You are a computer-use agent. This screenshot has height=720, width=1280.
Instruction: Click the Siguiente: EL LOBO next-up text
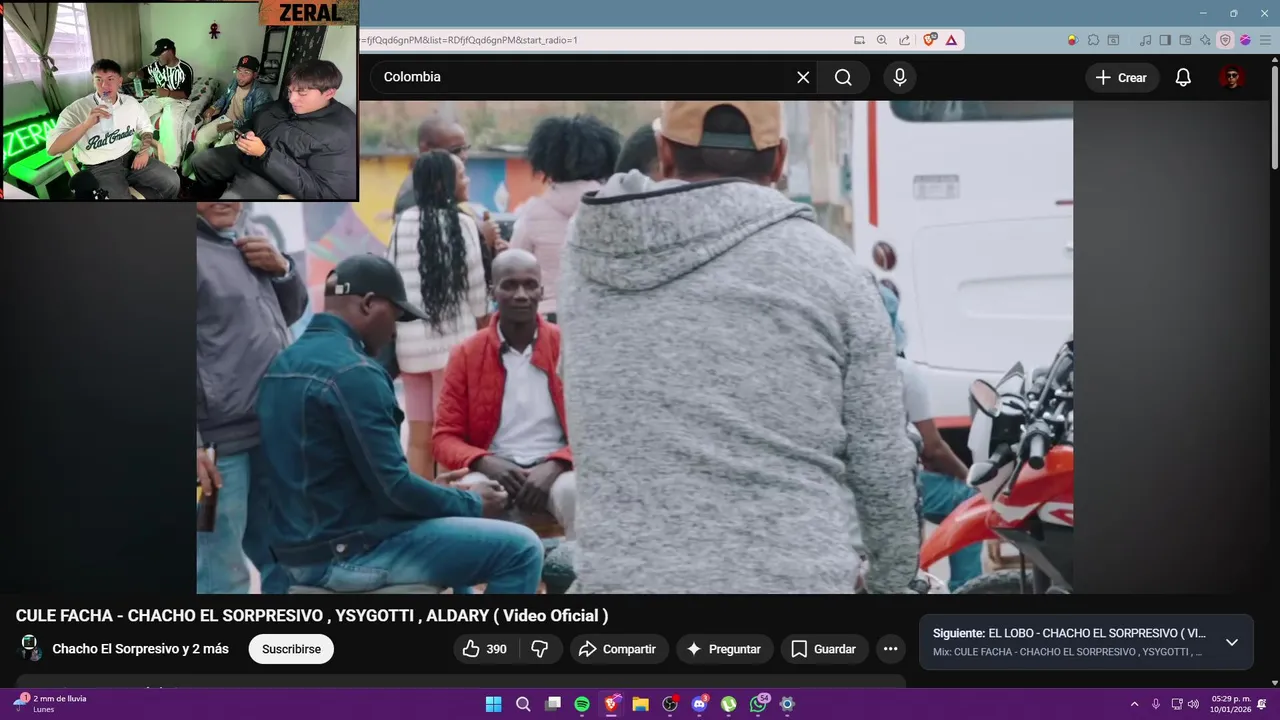[x=1069, y=633]
